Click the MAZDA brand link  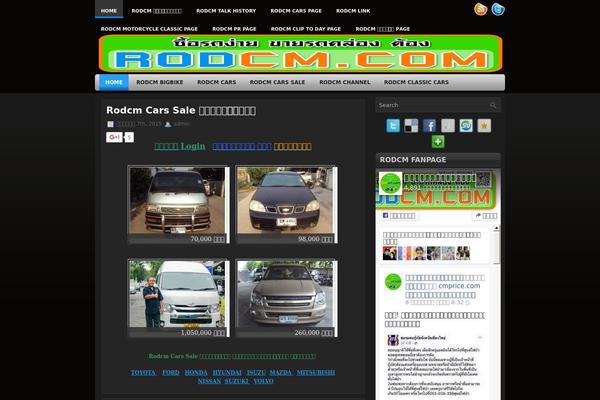click(x=280, y=372)
